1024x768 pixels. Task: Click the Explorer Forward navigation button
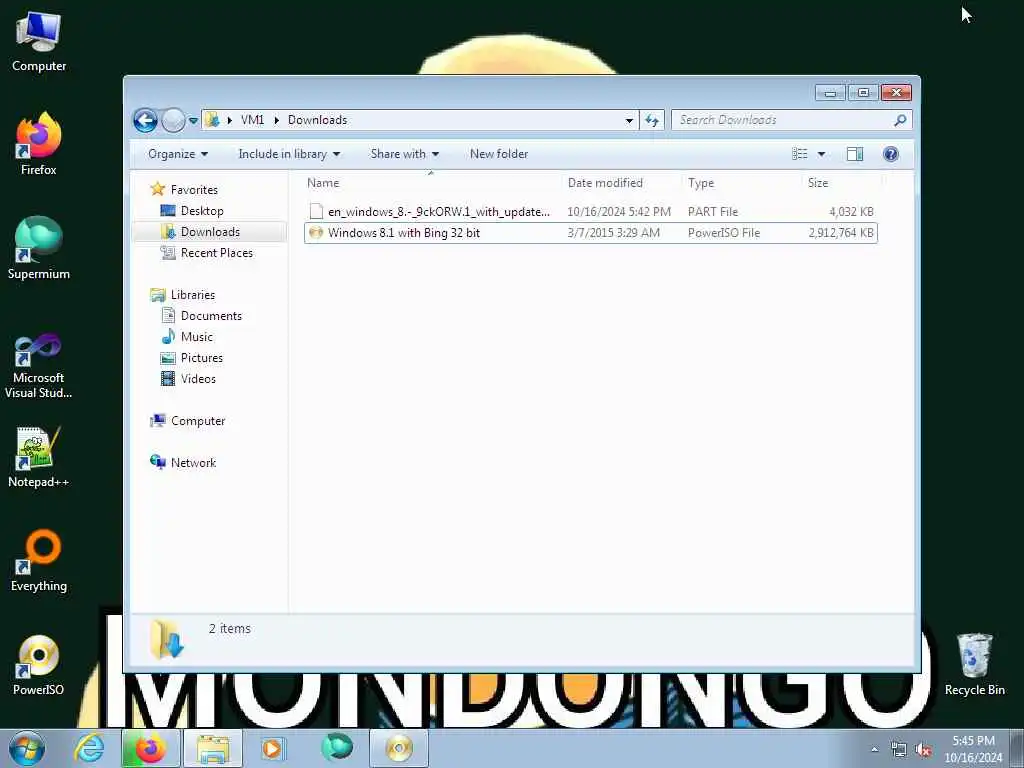[173, 120]
